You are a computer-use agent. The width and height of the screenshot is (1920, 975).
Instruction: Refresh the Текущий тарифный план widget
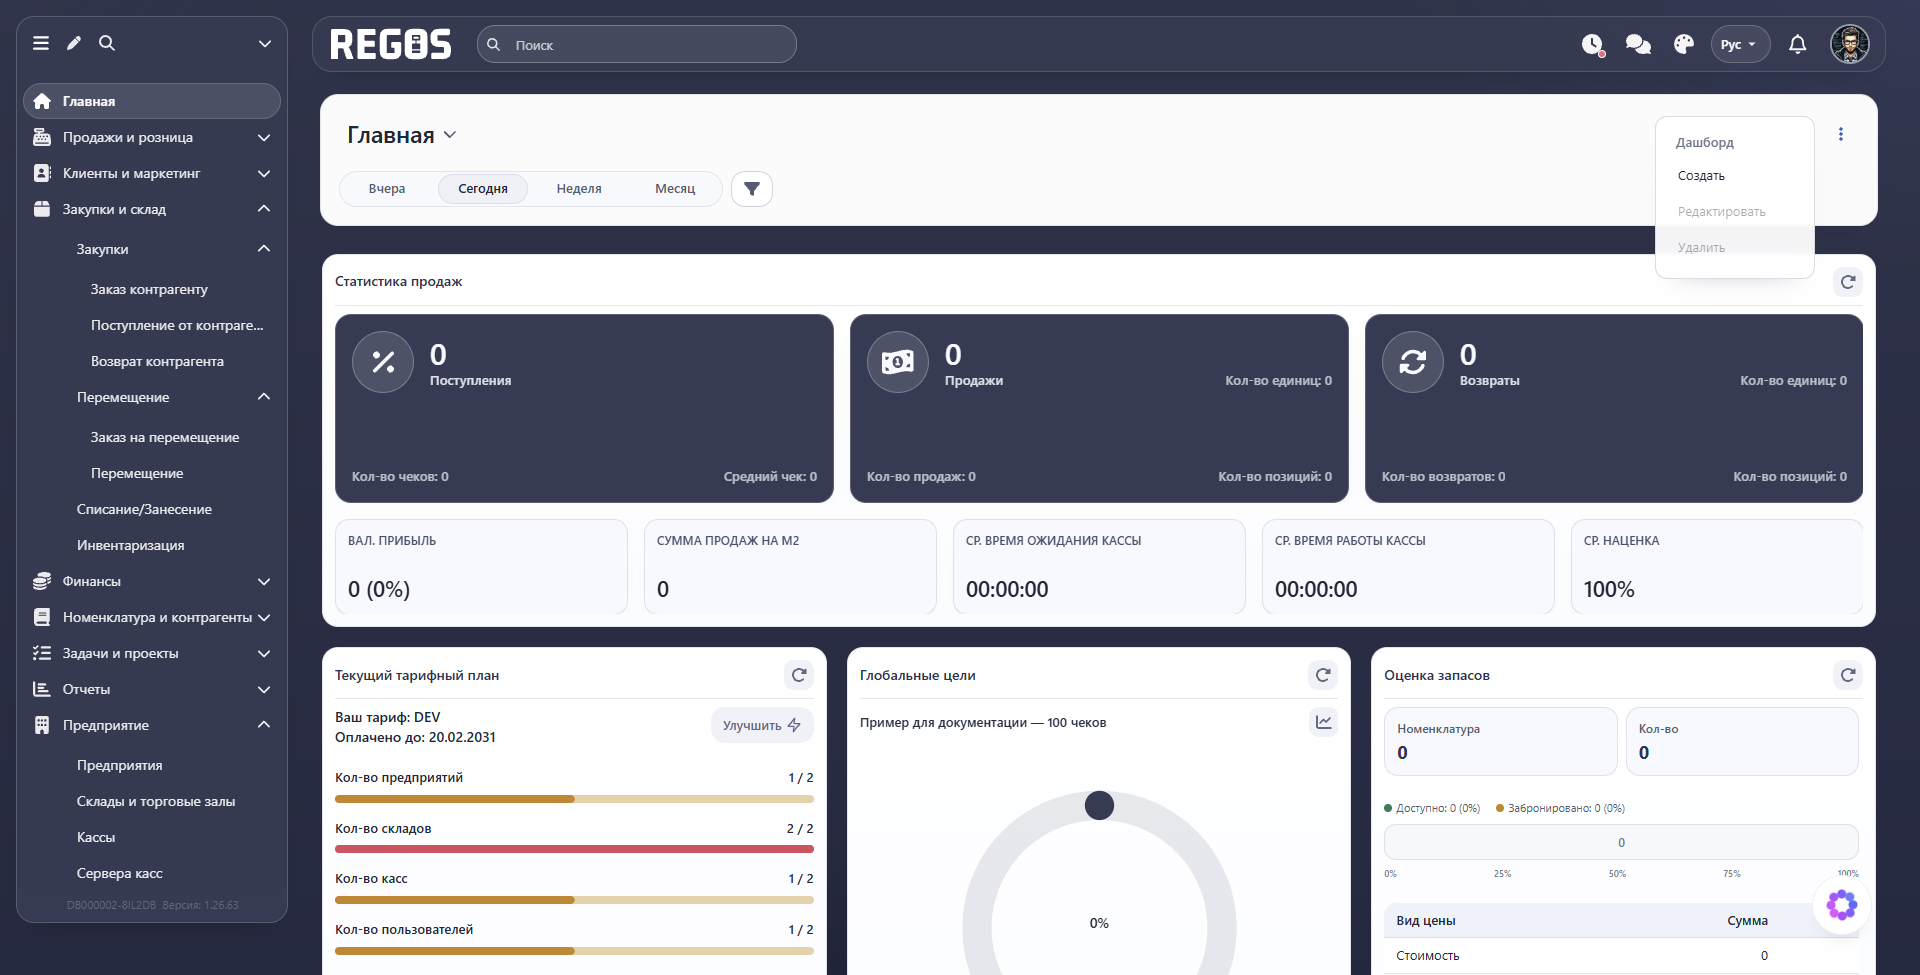pyautogui.click(x=799, y=675)
